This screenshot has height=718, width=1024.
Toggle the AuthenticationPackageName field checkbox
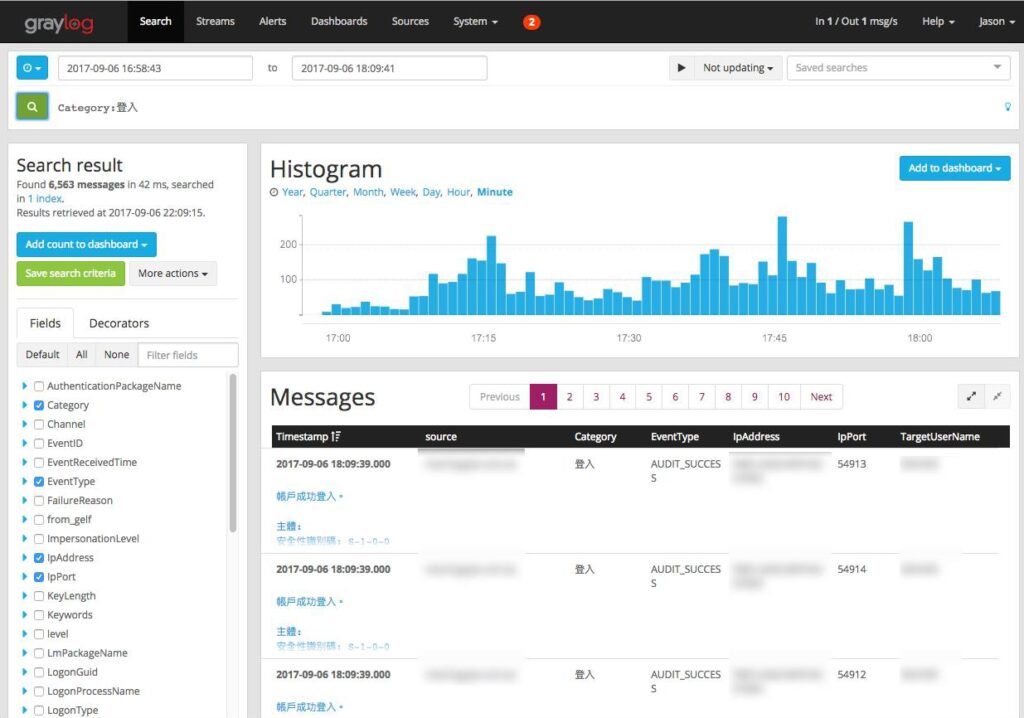tap(39, 386)
